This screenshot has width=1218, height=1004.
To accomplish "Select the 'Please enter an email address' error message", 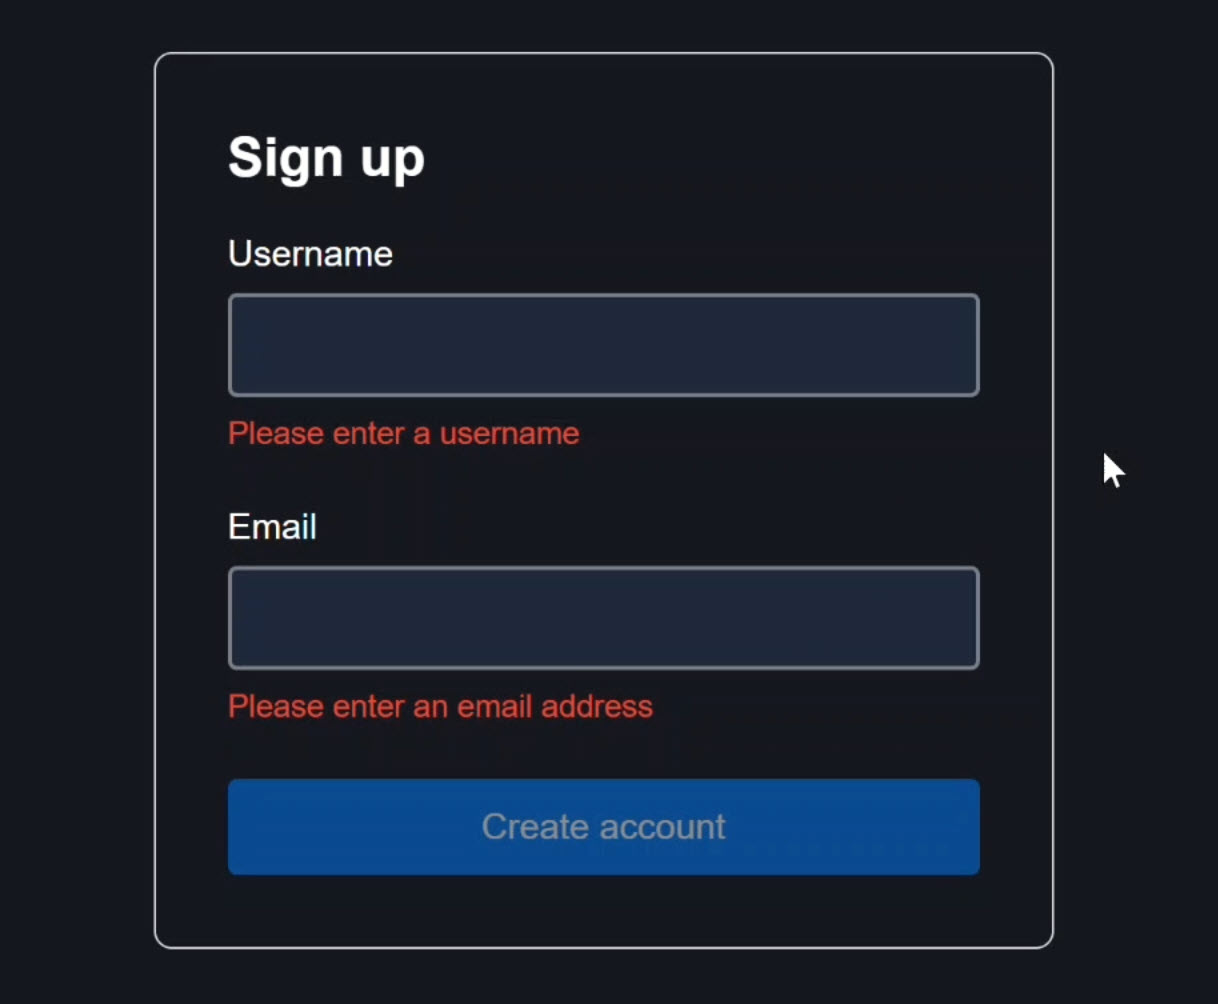I will (x=440, y=706).
